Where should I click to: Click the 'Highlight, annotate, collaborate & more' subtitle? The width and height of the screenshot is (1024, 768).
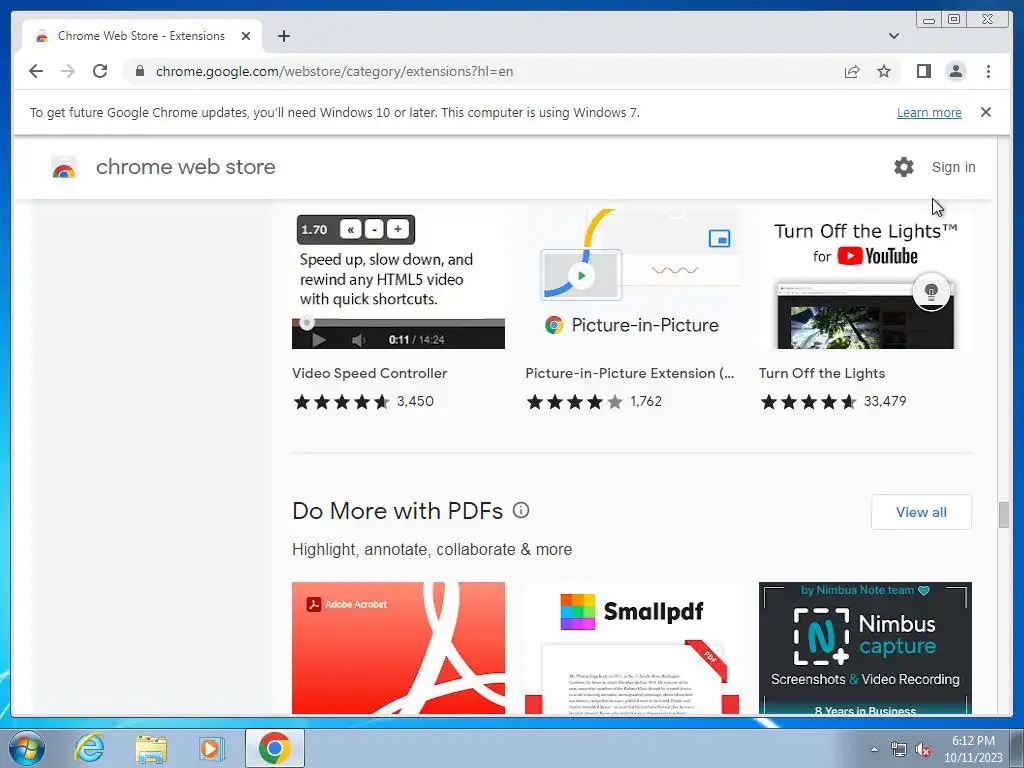(x=432, y=549)
